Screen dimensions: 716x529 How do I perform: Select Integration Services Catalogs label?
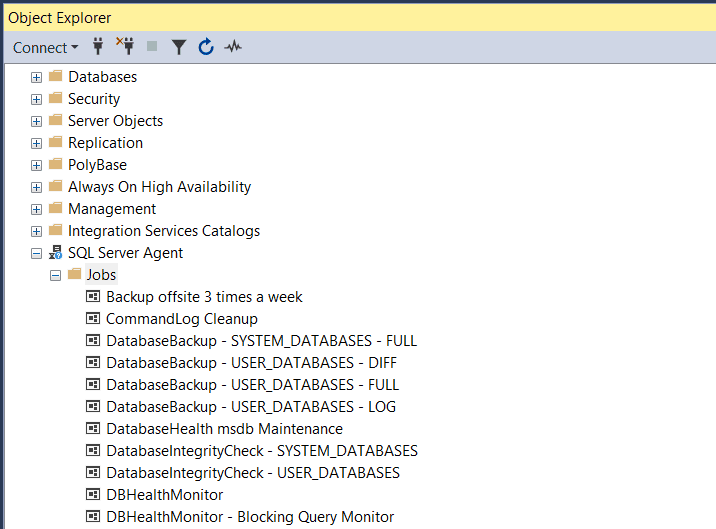(164, 231)
